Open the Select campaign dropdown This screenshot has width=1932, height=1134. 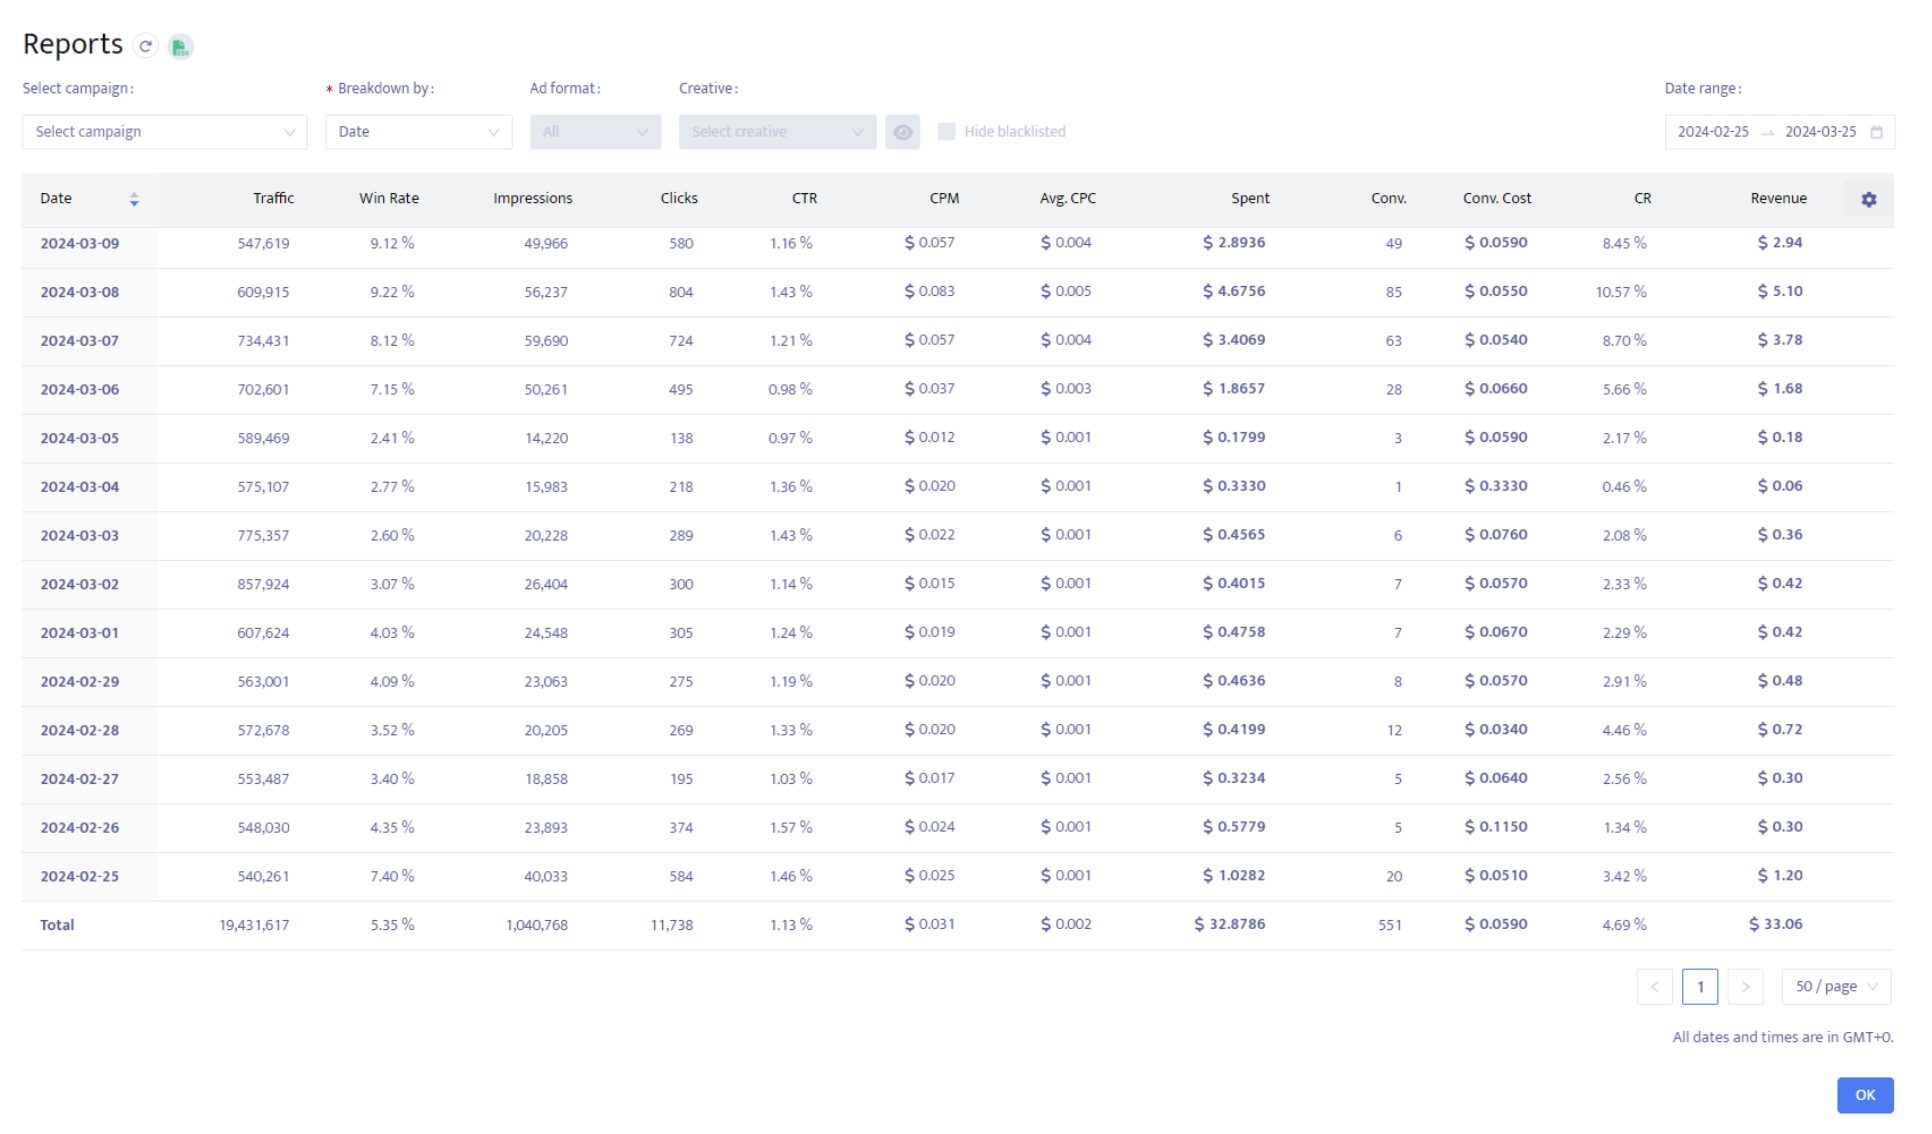[x=165, y=132]
